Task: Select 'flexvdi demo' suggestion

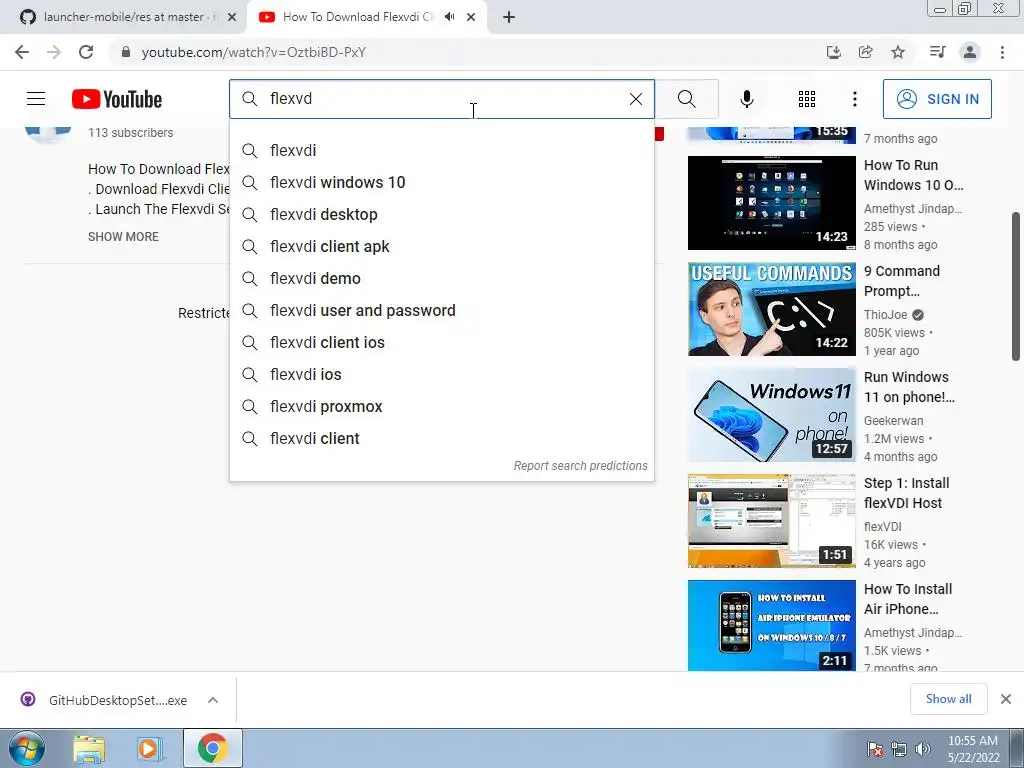Action: (x=441, y=278)
